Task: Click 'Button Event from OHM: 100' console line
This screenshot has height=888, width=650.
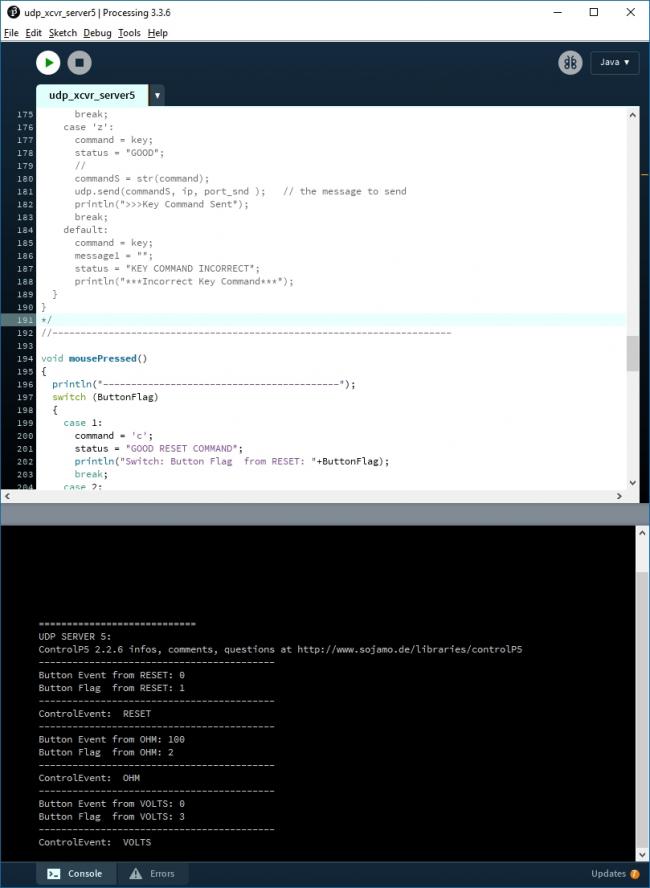Action: [112, 740]
